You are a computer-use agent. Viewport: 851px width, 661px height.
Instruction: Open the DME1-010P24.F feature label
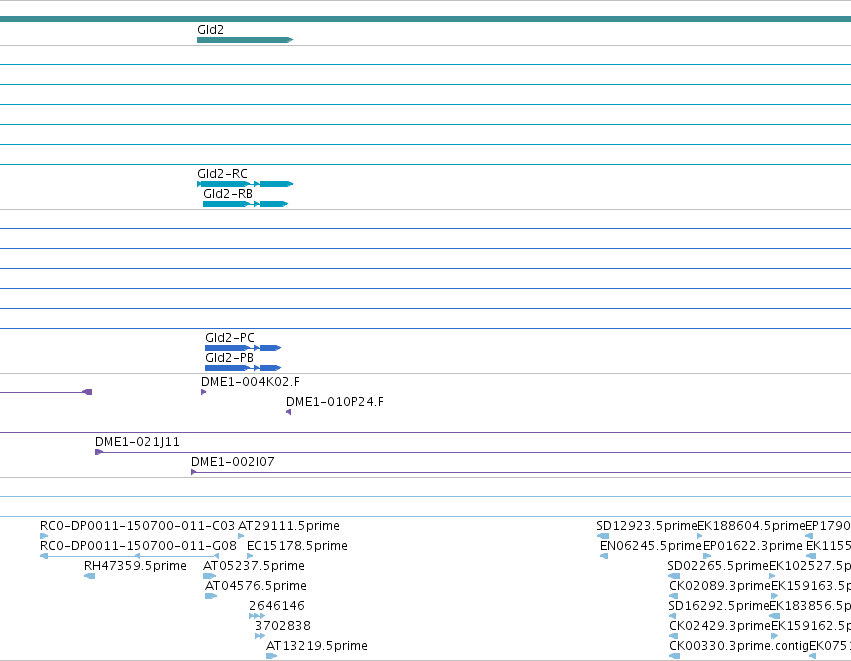click(334, 402)
